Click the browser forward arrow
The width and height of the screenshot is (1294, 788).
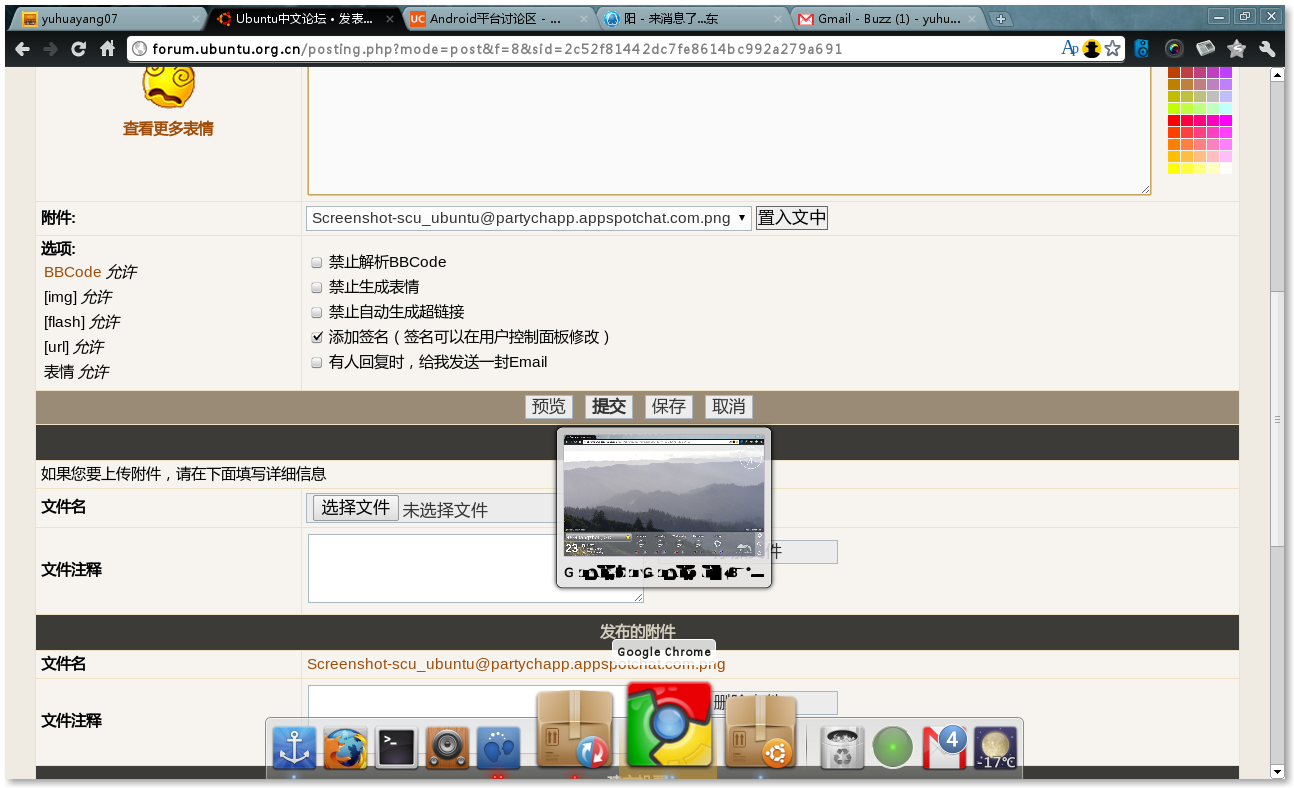click(50, 48)
